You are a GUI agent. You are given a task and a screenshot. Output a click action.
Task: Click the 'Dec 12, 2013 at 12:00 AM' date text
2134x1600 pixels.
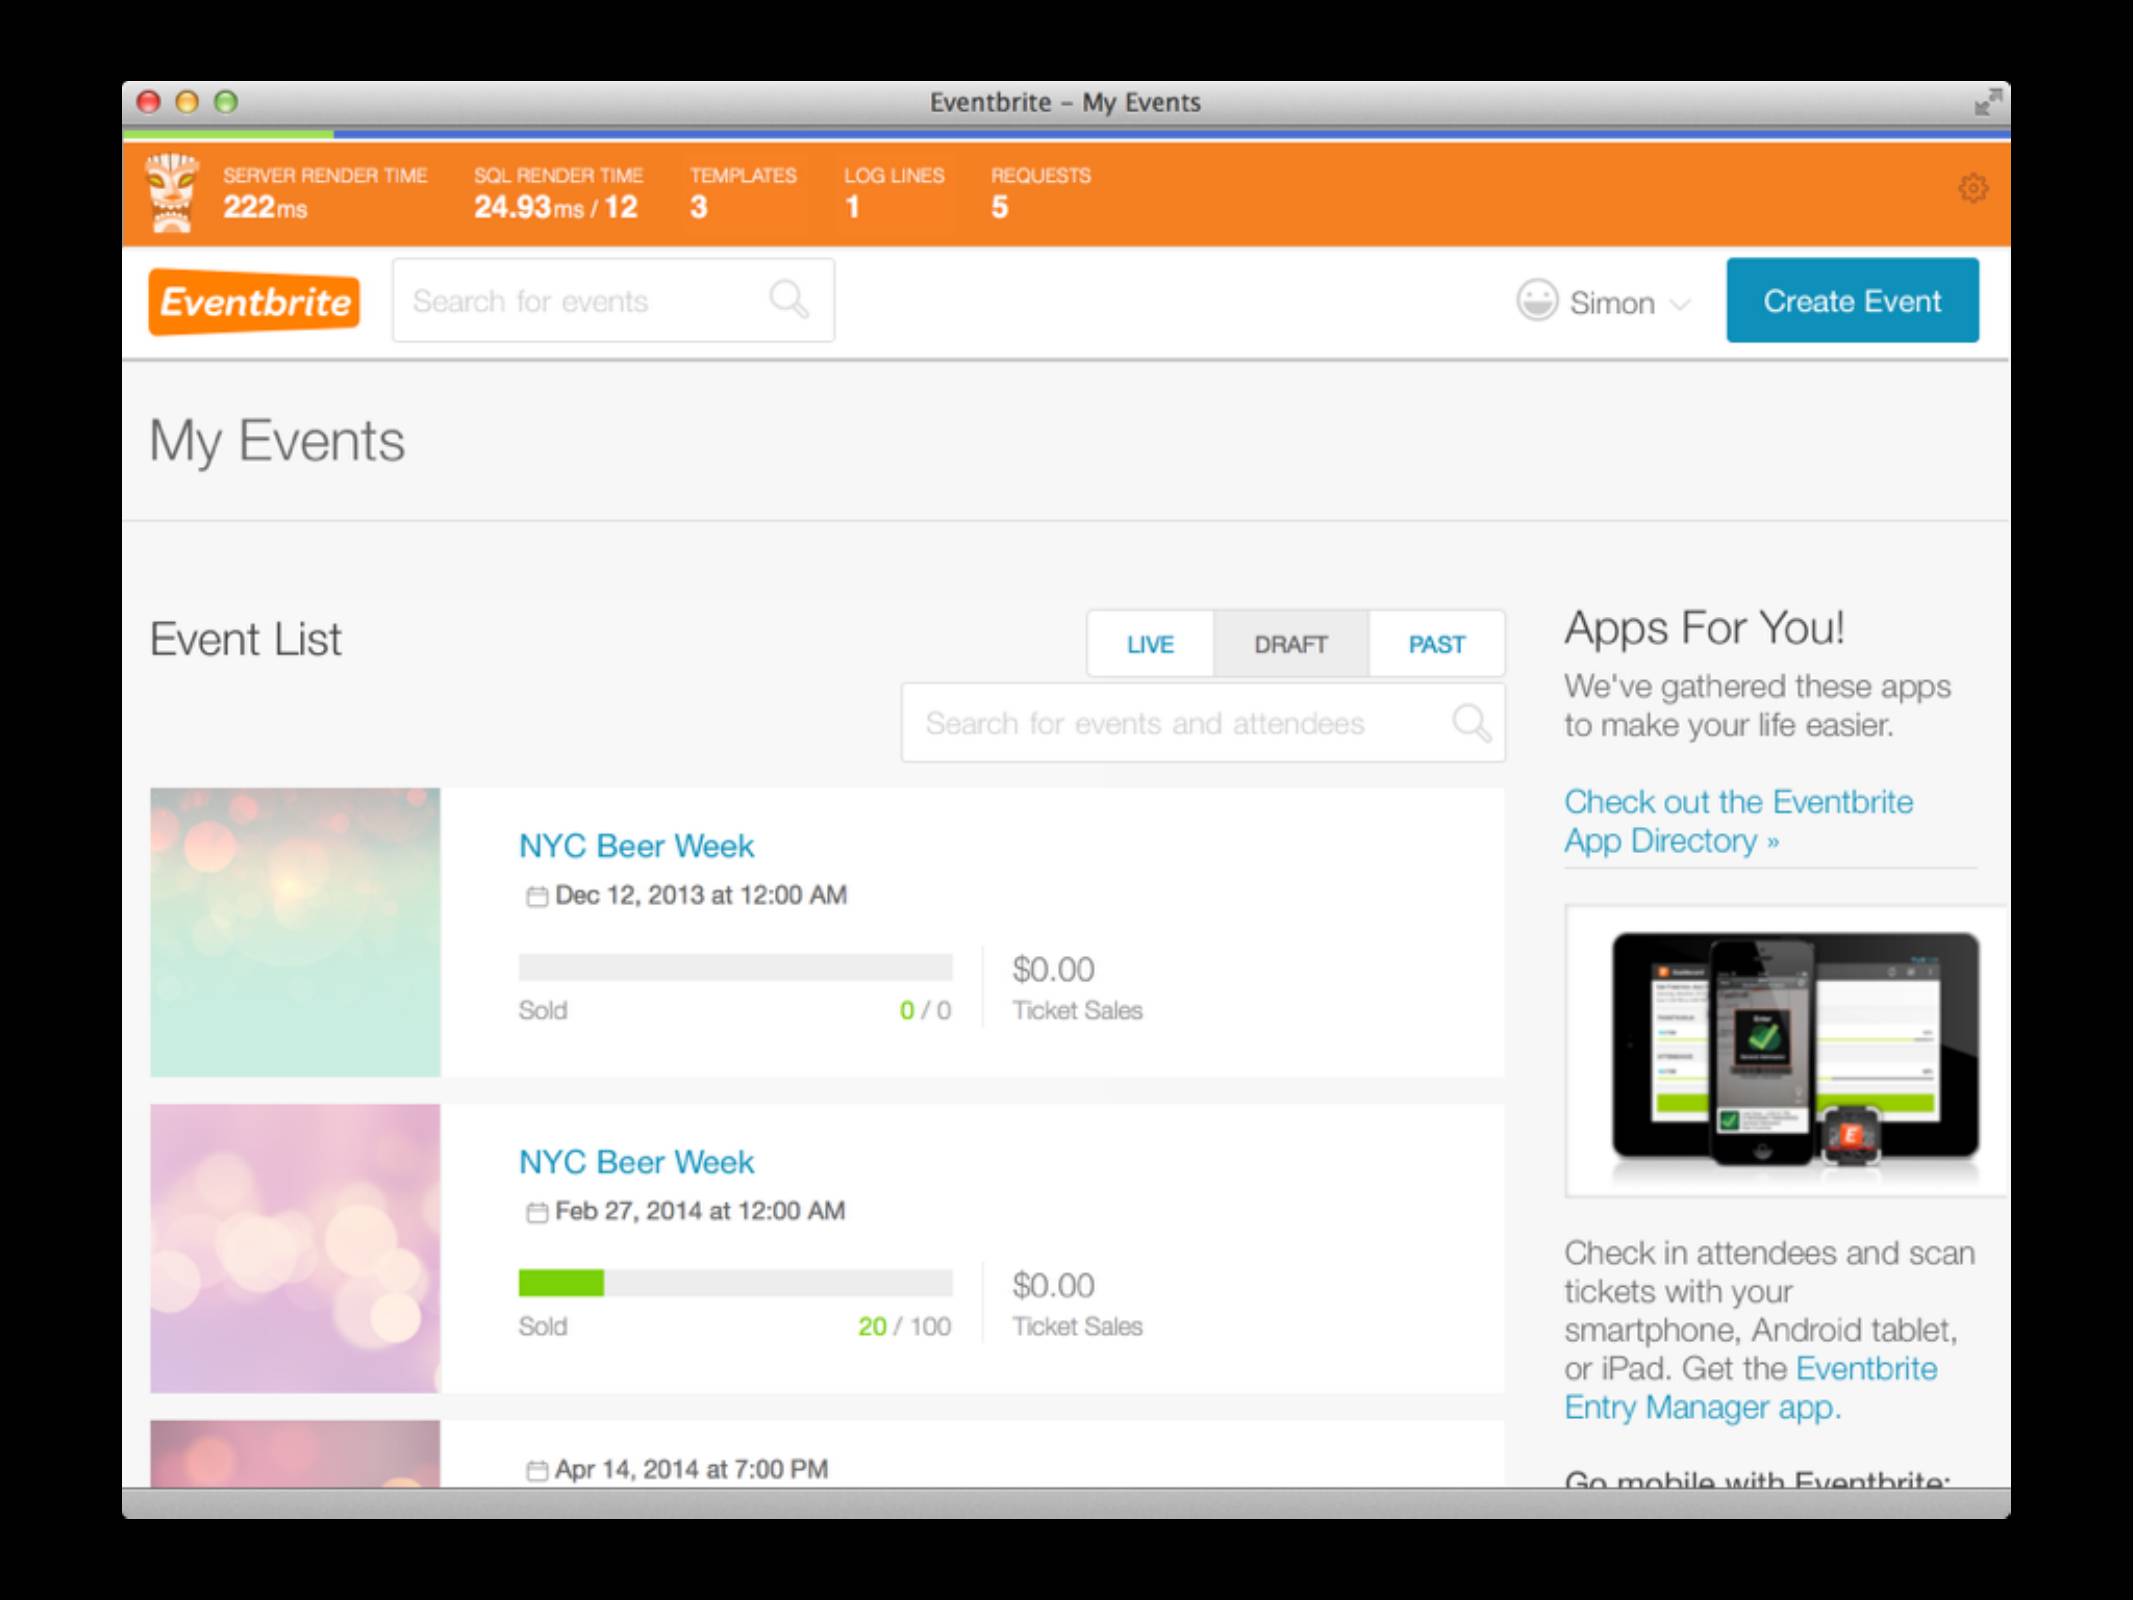pyautogui.click(x=701, y=895)
